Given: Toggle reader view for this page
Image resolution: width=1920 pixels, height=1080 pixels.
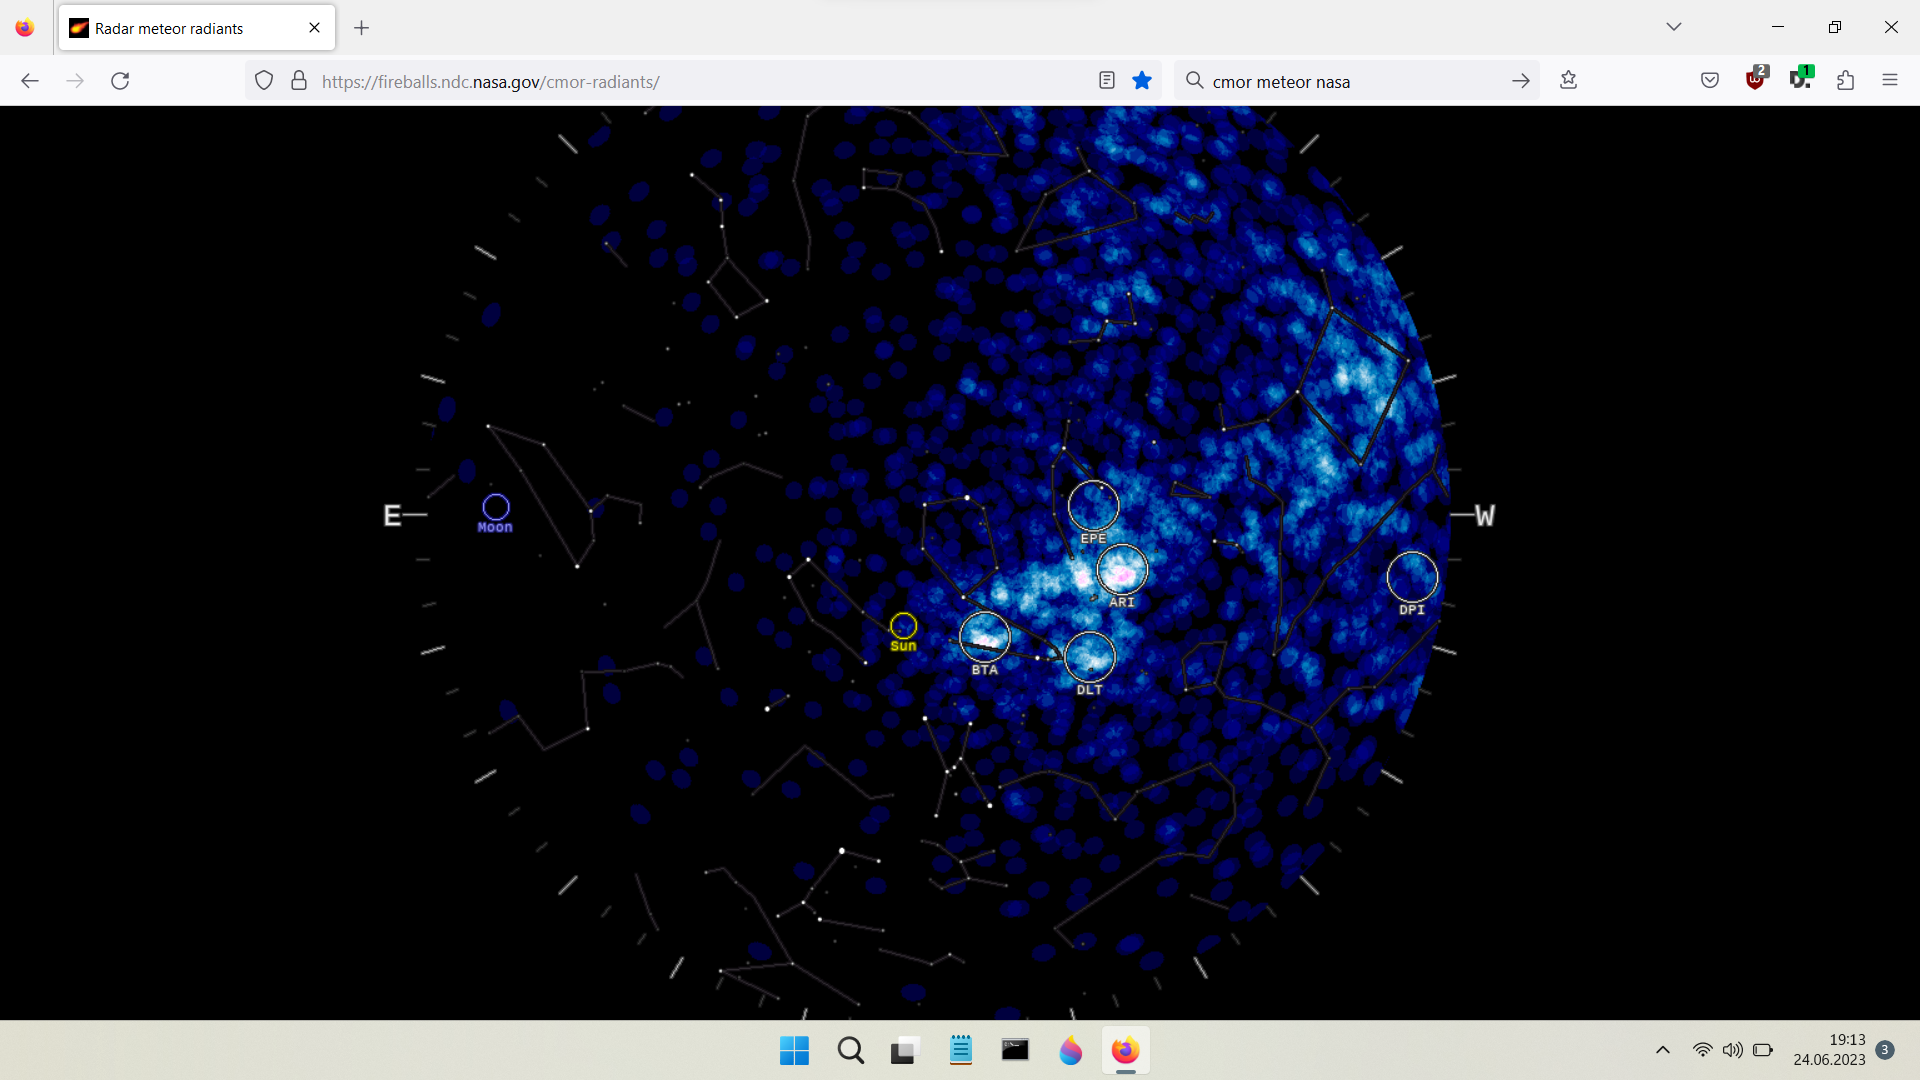Looking at the screenshot, I should (1106, 81).
